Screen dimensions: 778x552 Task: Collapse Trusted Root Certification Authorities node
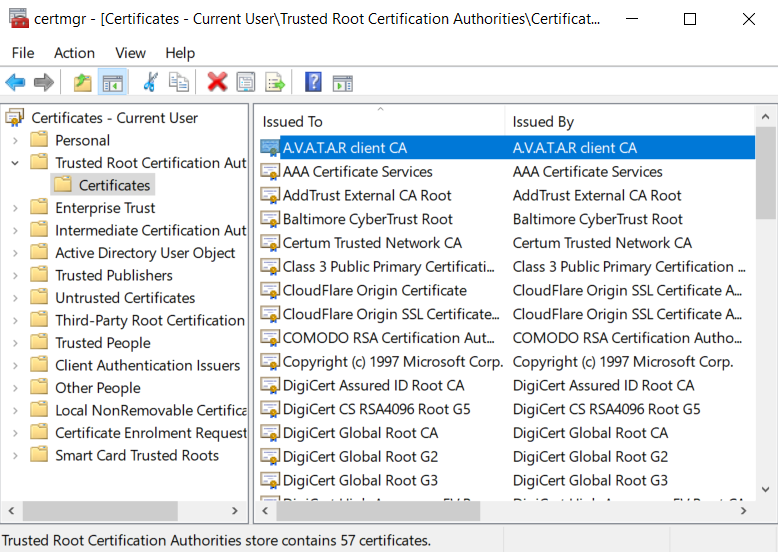[x=15, y=163]
